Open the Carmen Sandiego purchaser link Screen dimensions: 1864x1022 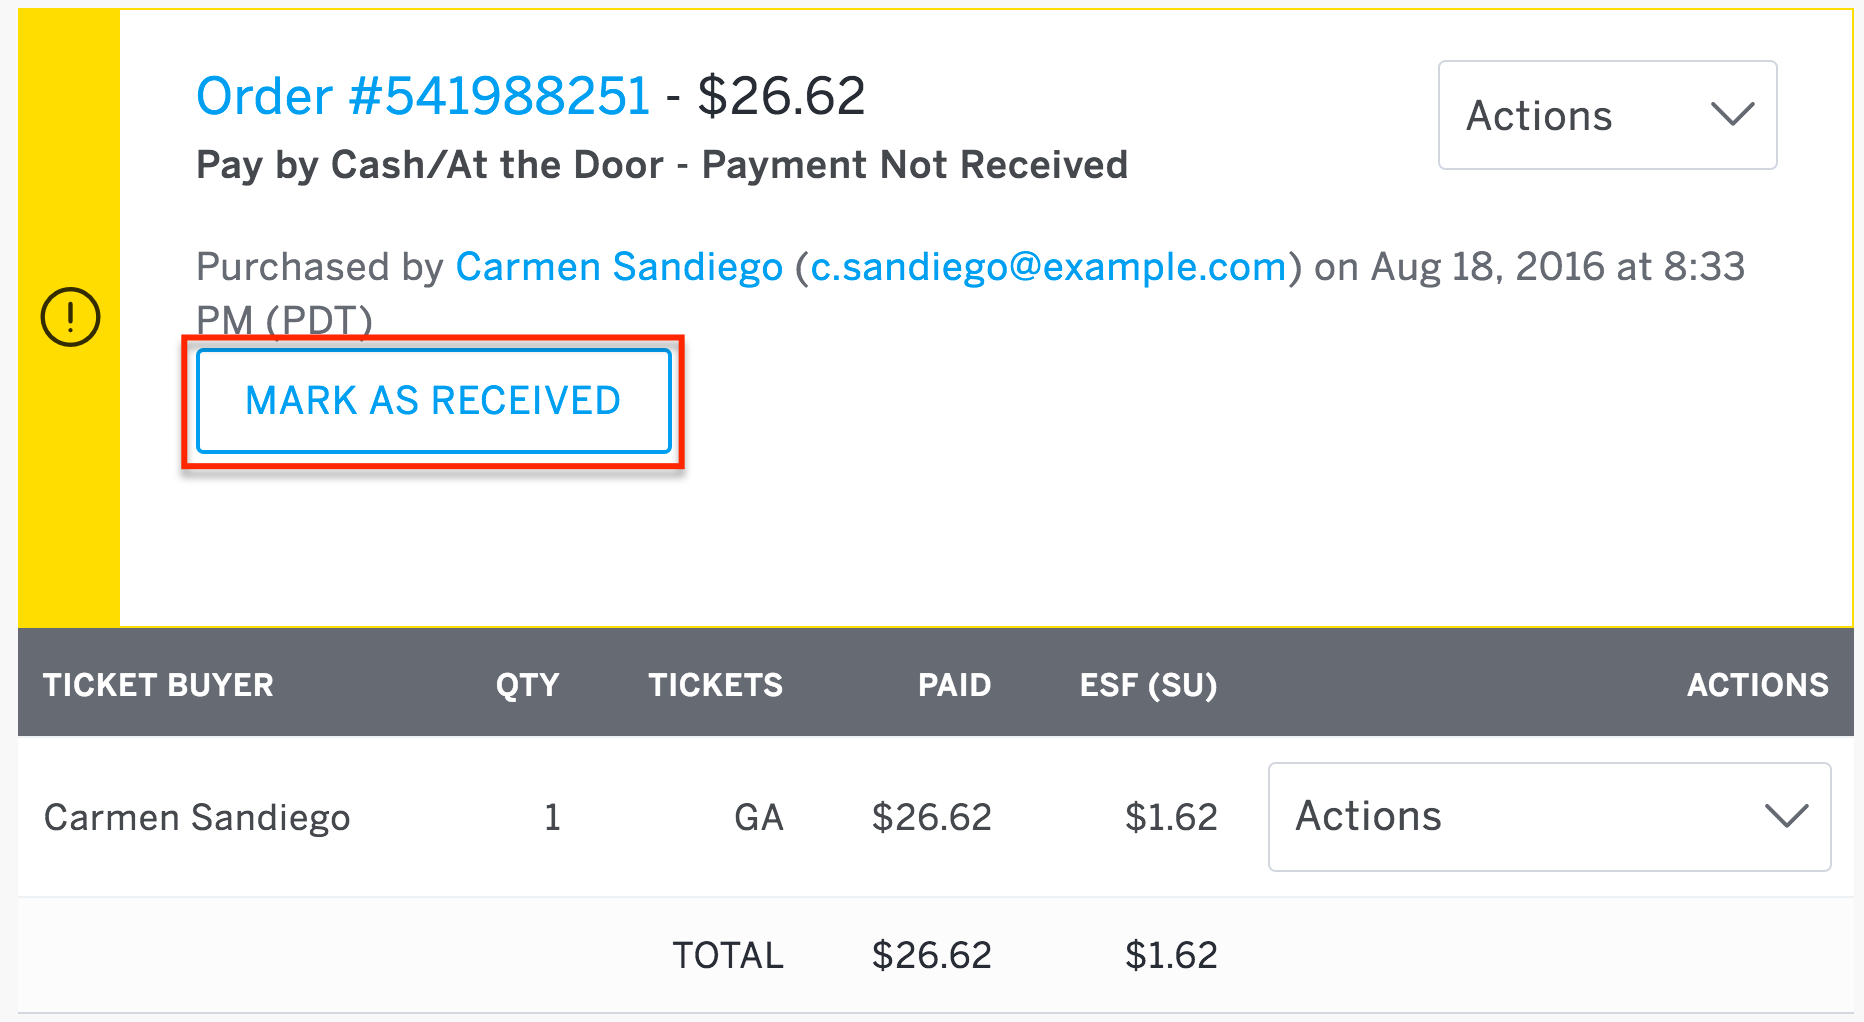(x=619, y=267)
